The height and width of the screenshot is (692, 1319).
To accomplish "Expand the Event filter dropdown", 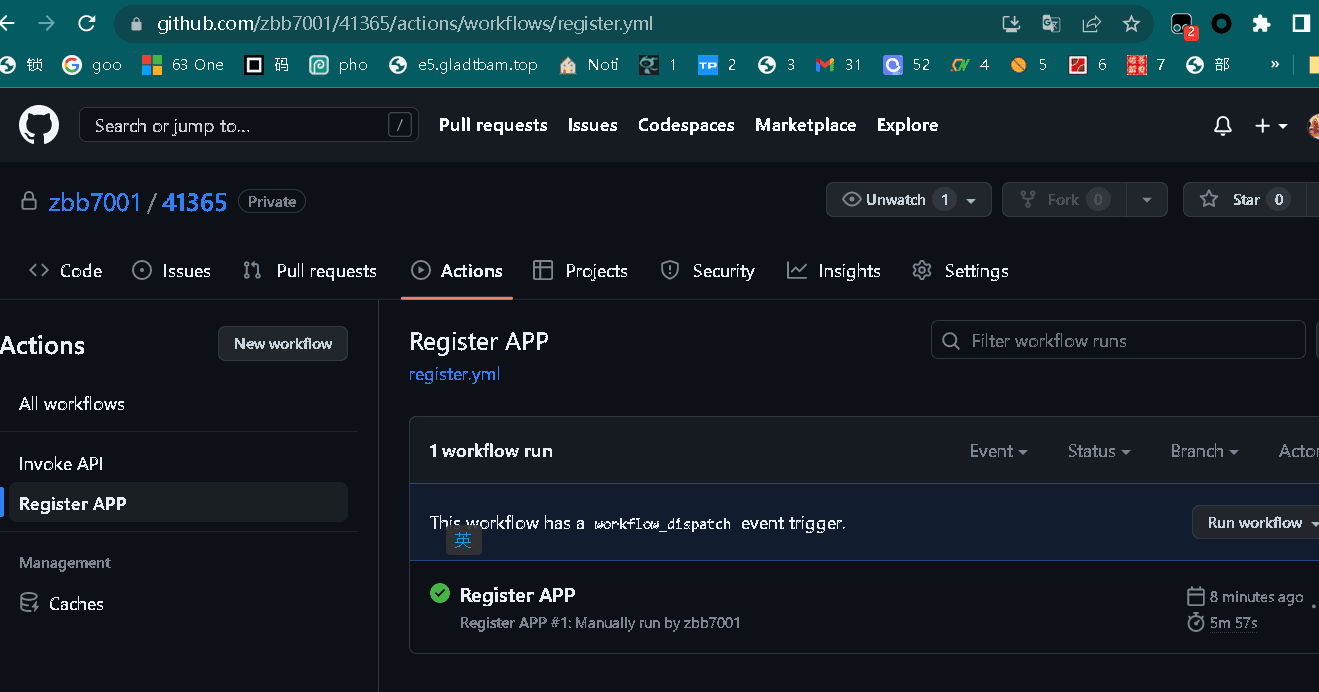I will click(x=998, y=451).
